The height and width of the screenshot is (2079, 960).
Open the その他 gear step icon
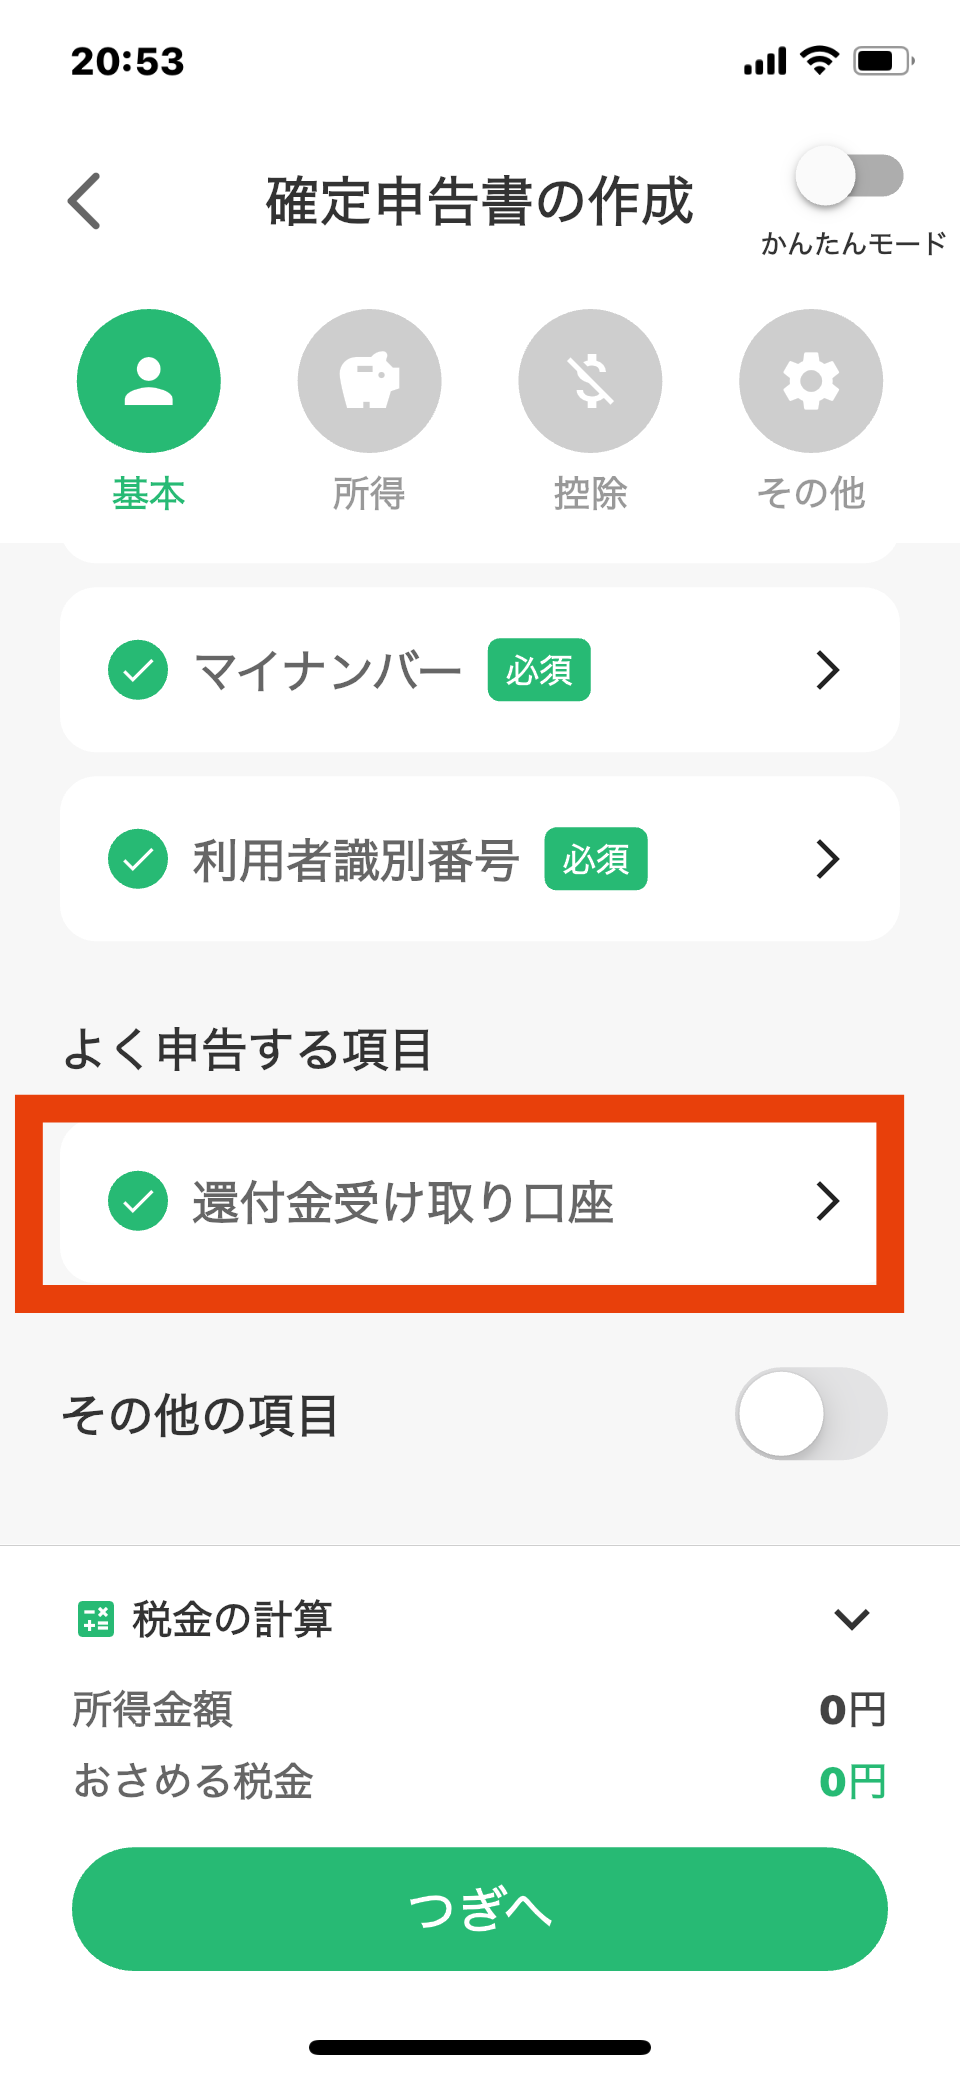(811, 381)
